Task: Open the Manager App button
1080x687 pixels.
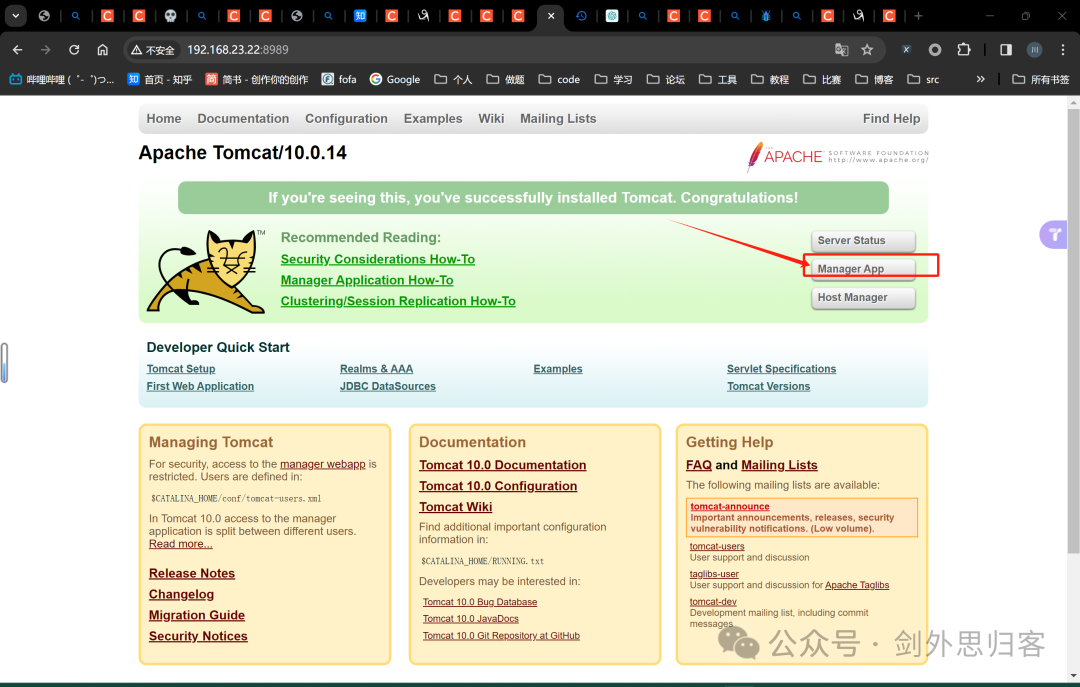Action: (x=863, y=269)
